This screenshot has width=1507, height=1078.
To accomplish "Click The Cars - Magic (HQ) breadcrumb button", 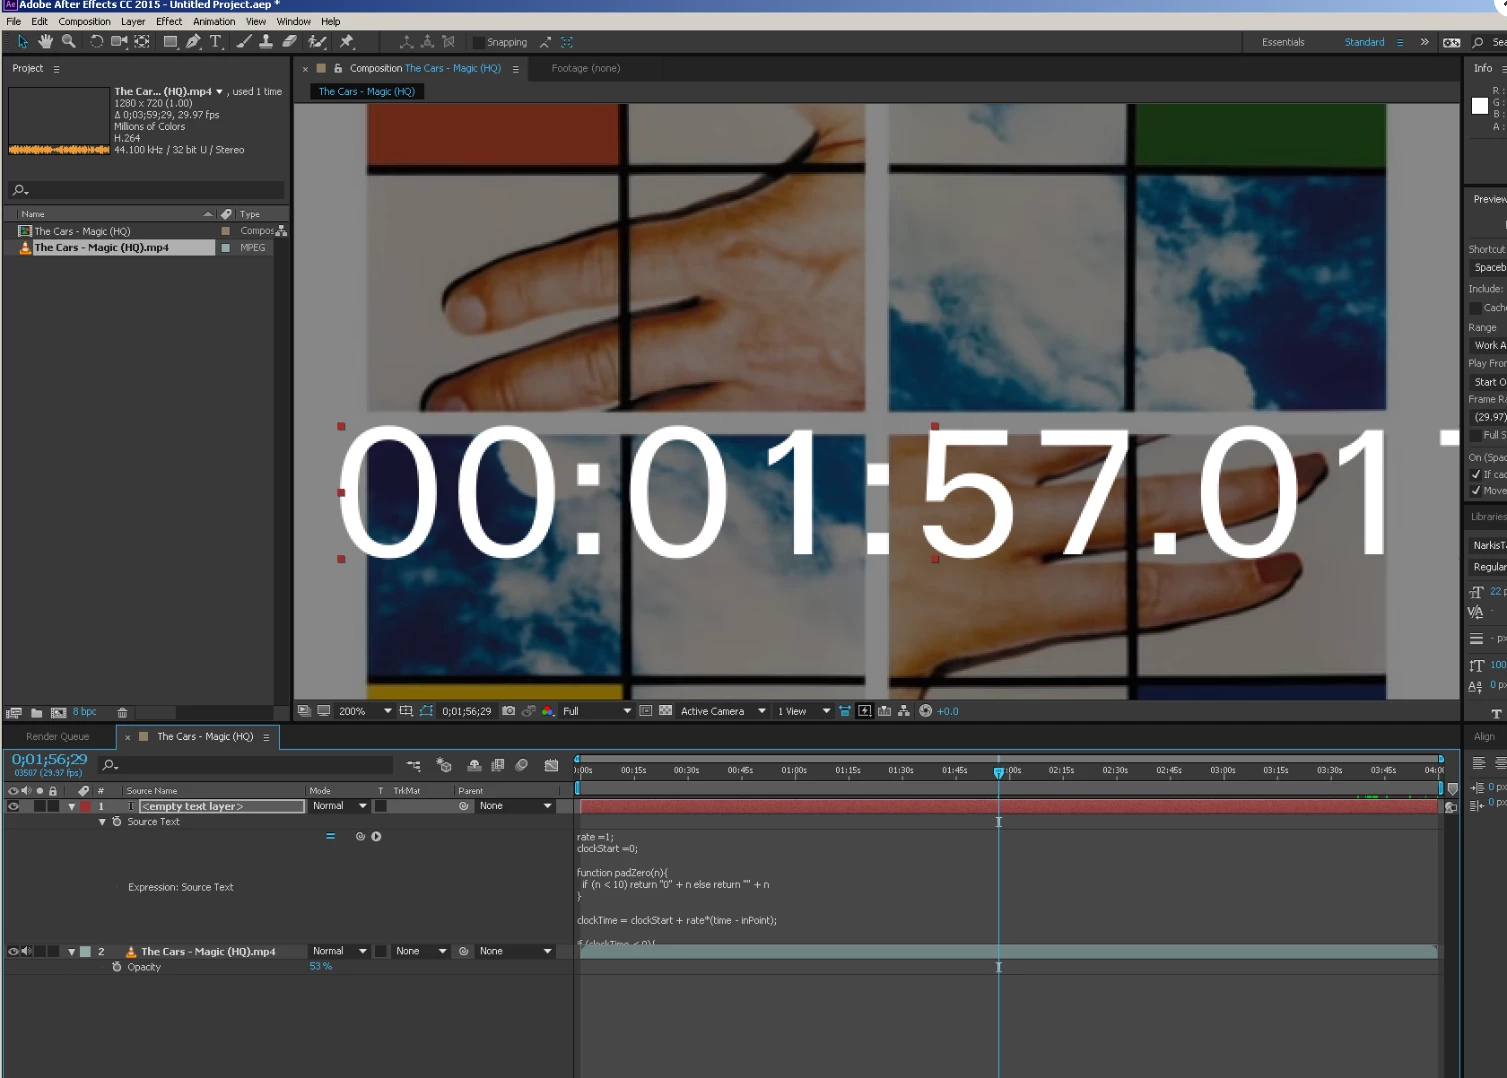I will click(x=366, y=91).
